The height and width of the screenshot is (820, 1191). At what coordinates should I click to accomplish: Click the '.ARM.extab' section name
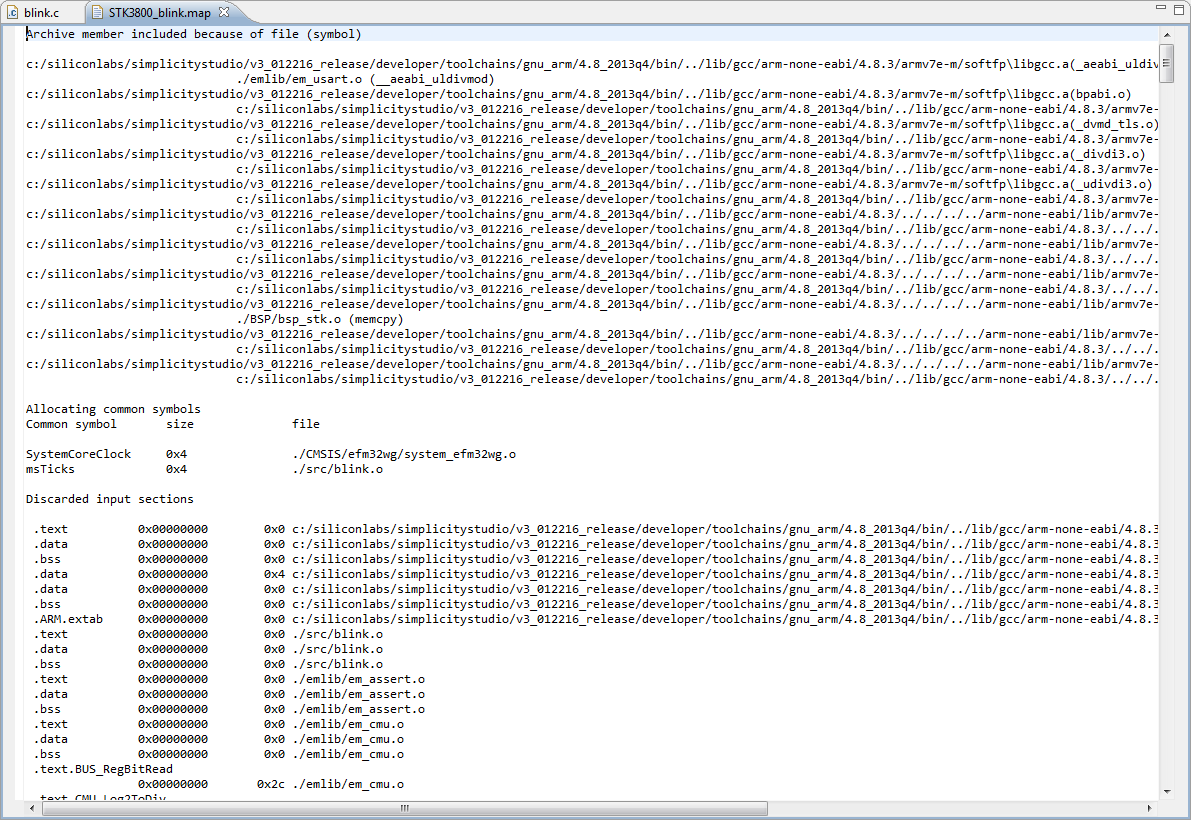point(68,619)
